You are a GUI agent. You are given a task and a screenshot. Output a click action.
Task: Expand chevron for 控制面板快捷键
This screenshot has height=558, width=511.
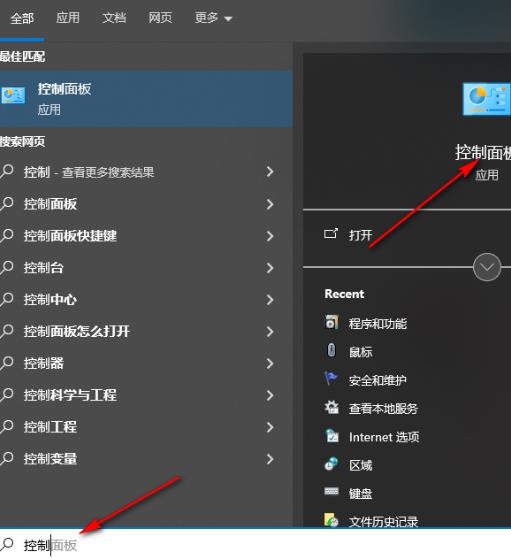[270, 236]
